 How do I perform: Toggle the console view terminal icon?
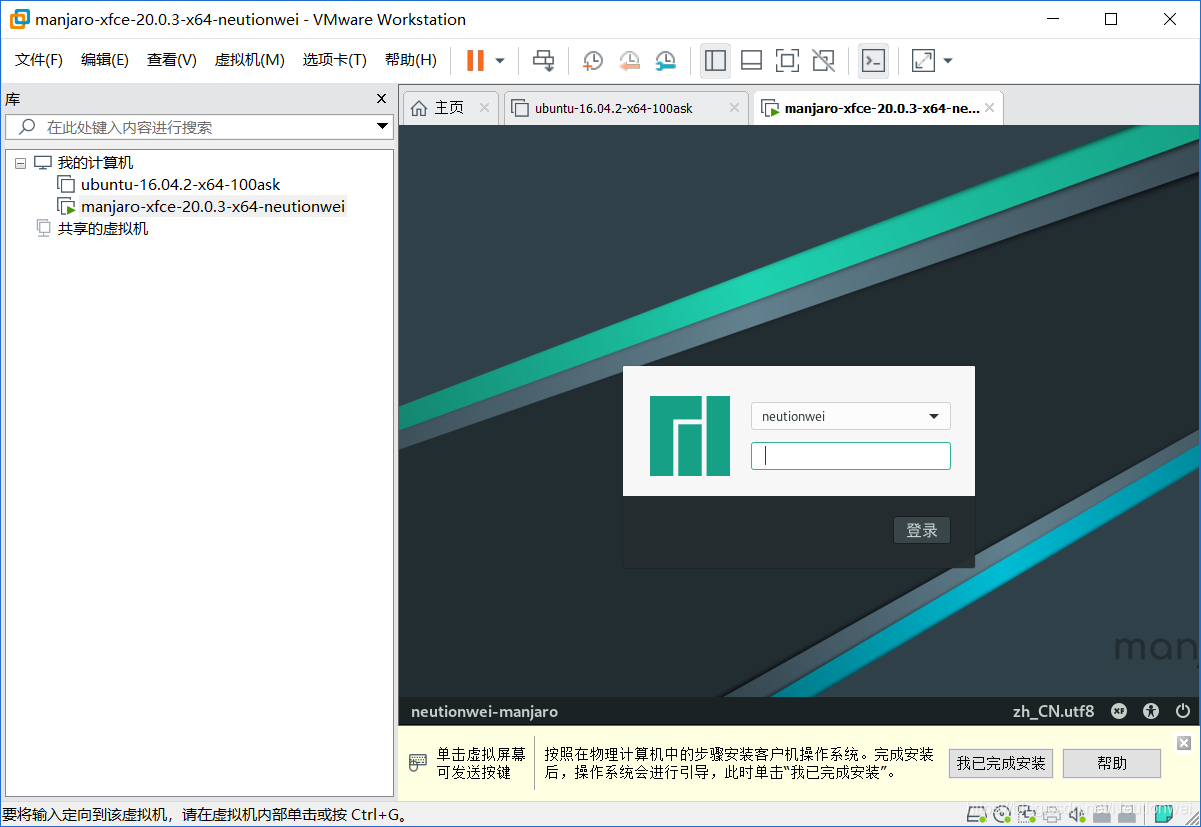click(x=873, y=61)
